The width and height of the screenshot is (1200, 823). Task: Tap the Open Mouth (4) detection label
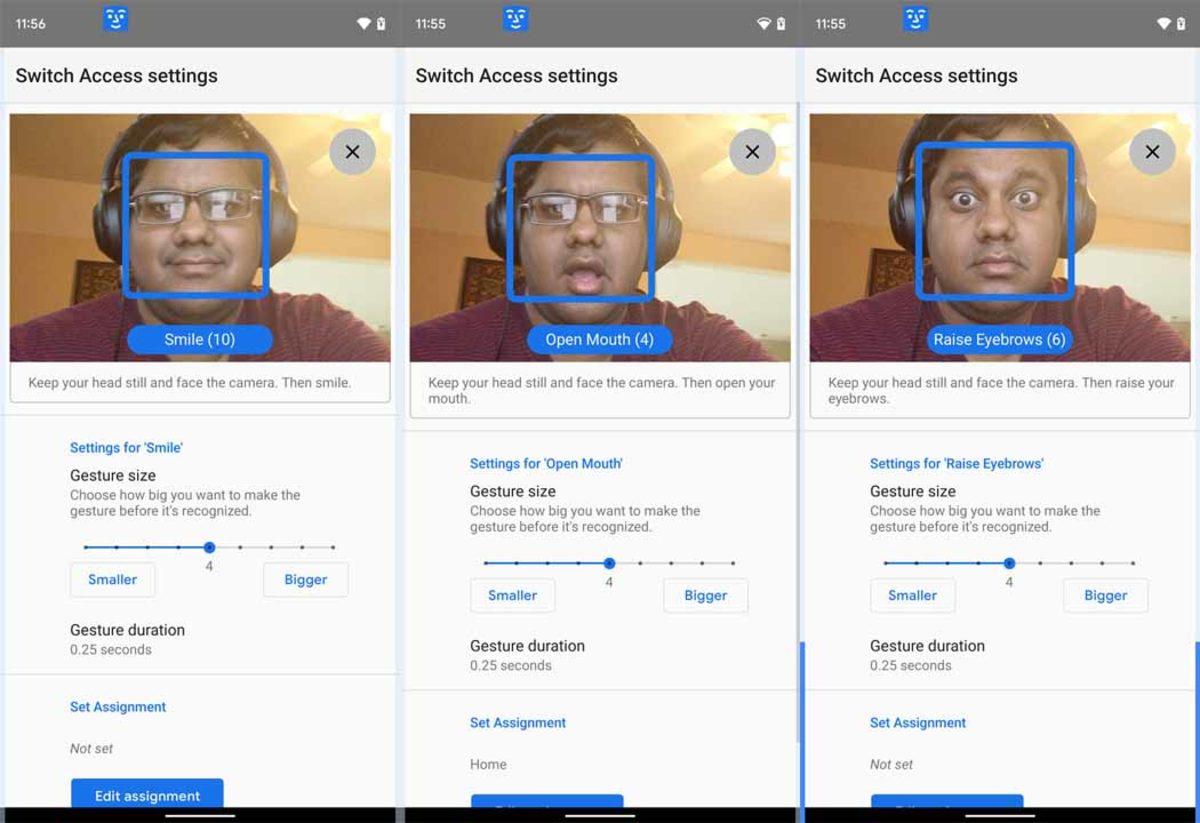click(x=599, y=340)
